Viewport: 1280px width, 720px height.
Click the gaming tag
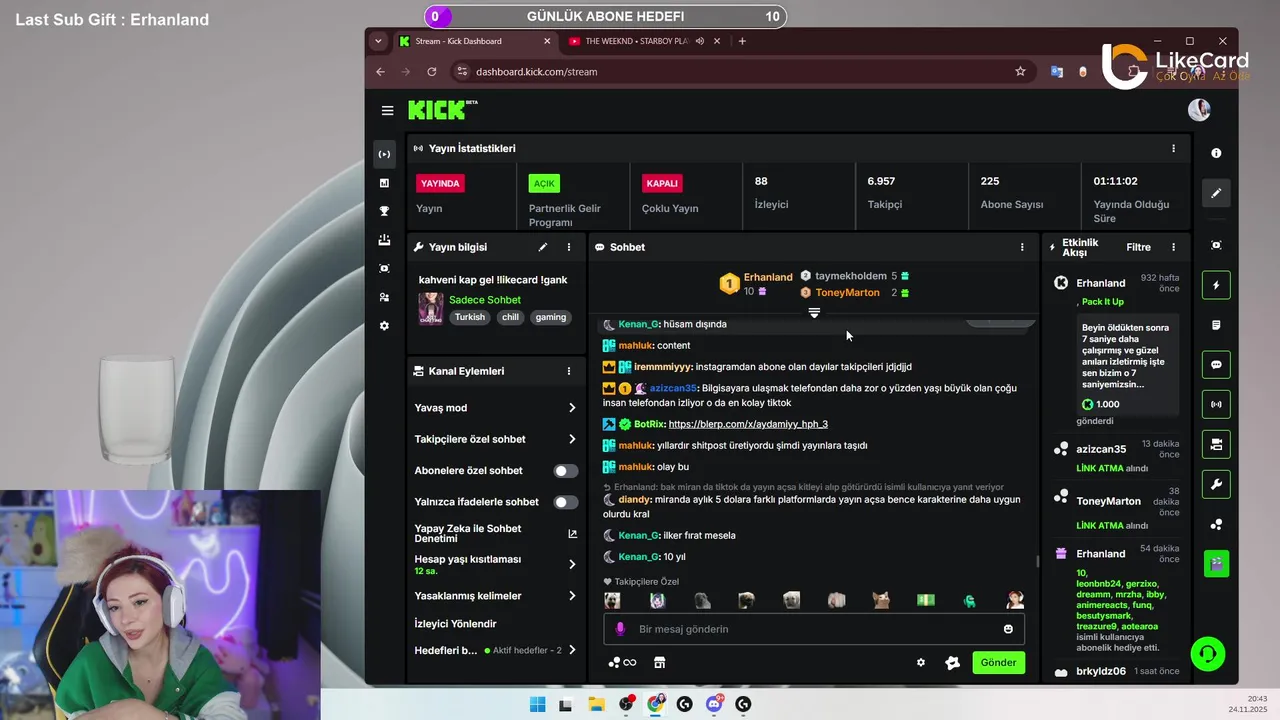[x=551, y=317]
